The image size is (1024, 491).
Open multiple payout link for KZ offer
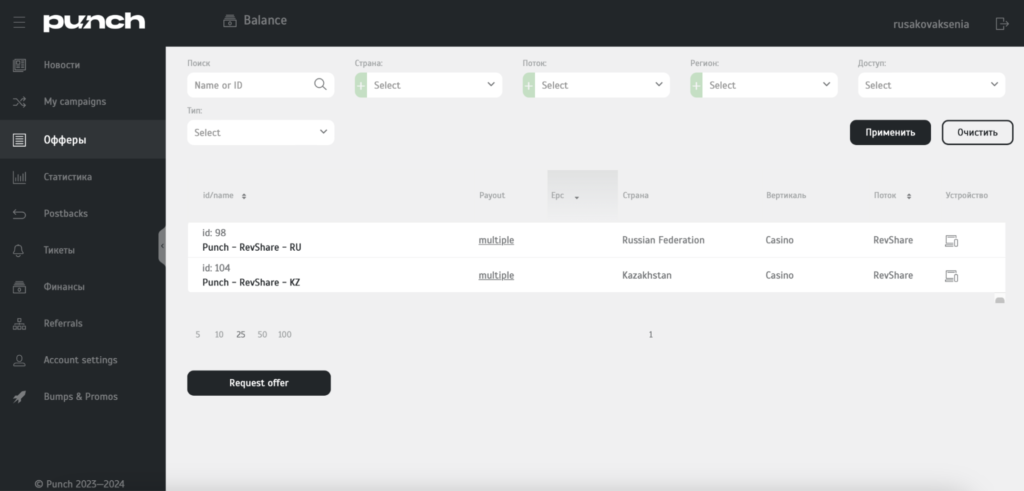click(x=496, y=276)
